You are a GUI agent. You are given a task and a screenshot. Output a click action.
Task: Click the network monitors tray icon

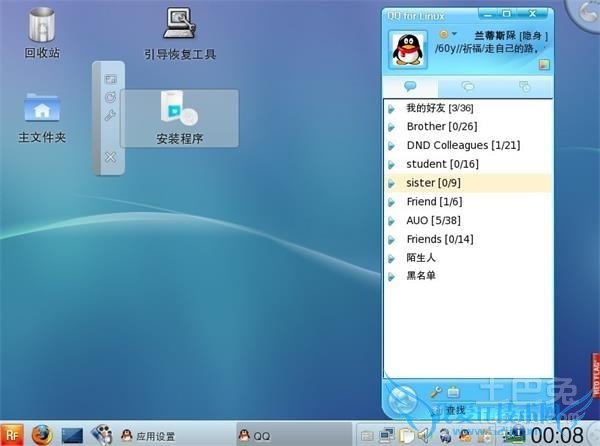386,435
